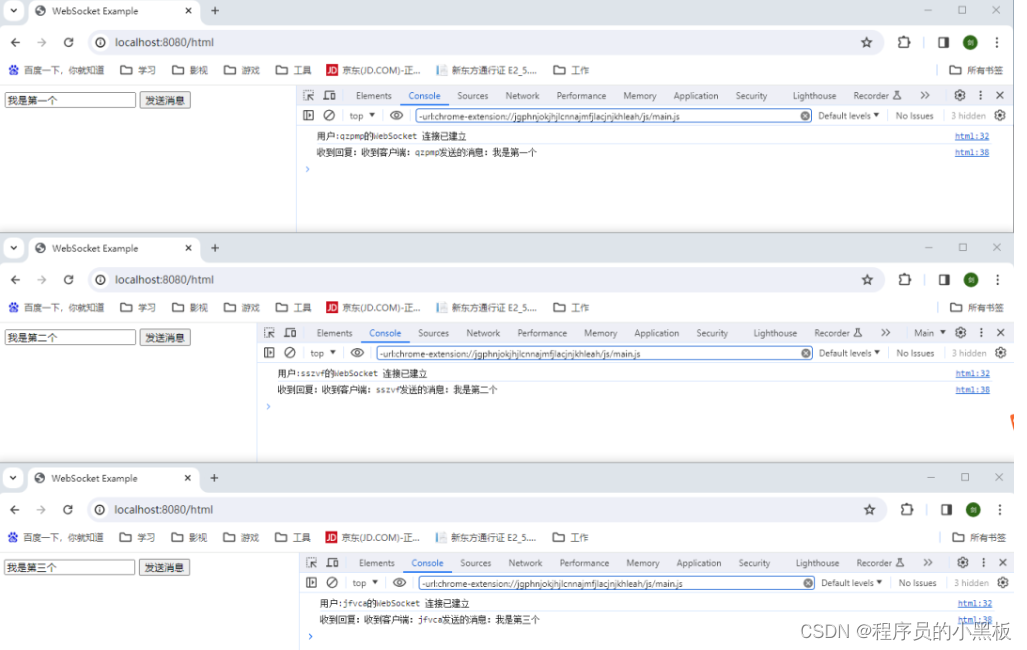1027x650 pixels.
Task: Open the Recorder panel in DevTools
Action: (870, 95)
